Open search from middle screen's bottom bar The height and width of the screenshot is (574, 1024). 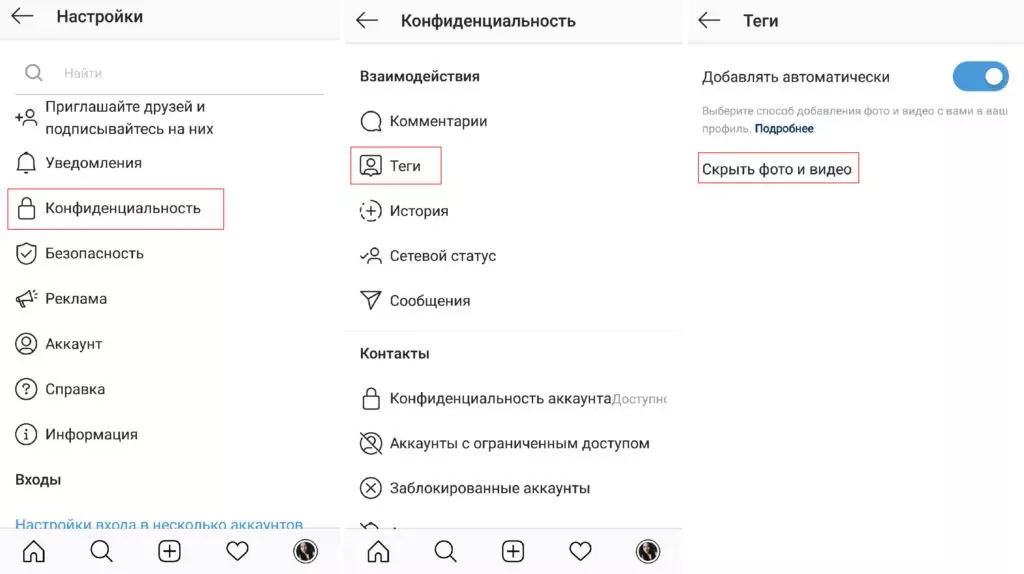(x=445, y=552)
